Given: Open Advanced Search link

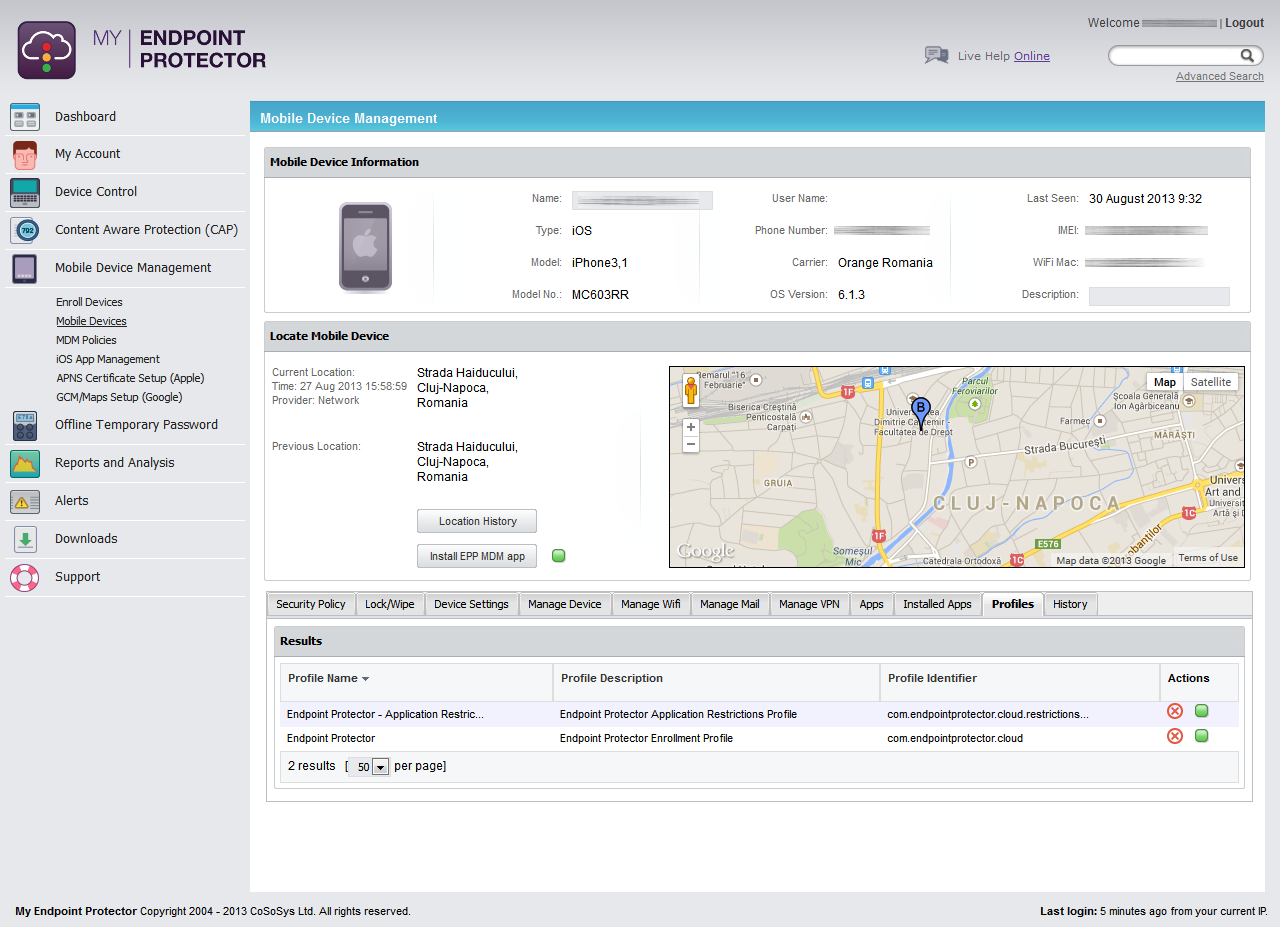Looking at the screenshot, I should tap(1220, 76).
